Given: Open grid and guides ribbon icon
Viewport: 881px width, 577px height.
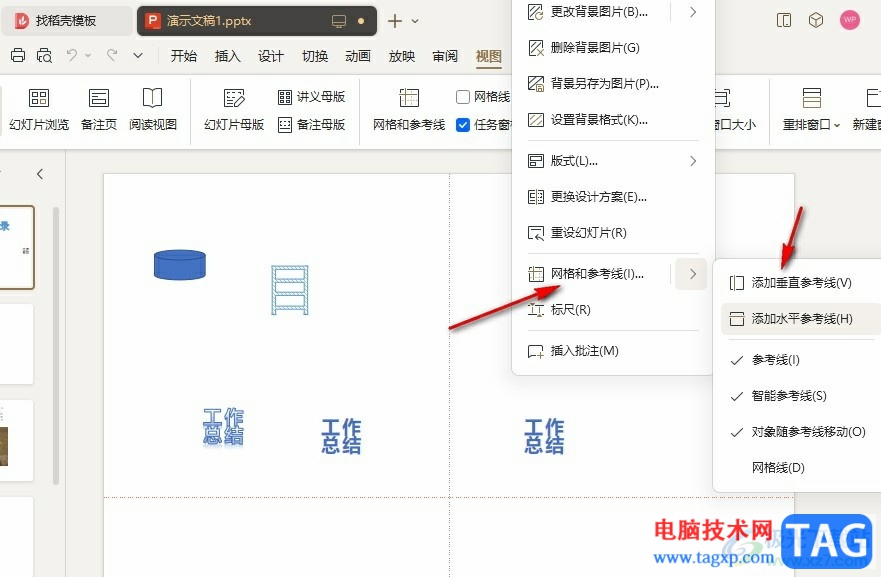Looking at the screenshot, I should [409, 98].
